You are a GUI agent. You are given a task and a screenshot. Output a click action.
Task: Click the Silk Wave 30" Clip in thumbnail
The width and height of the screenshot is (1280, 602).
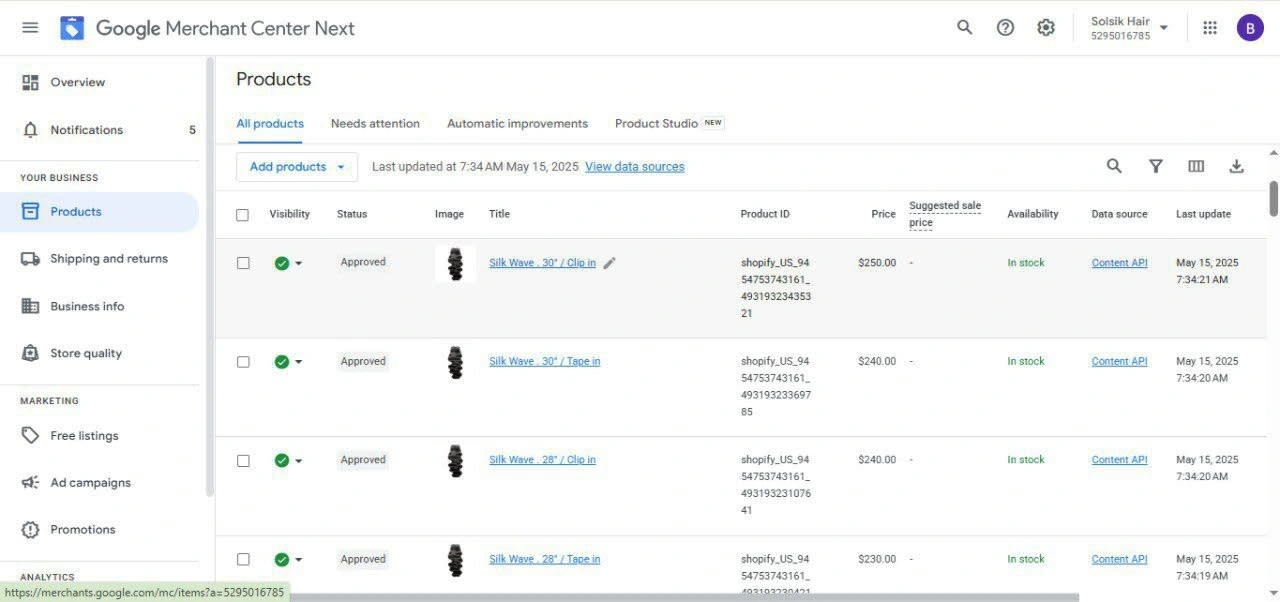[x=455, y=264]
